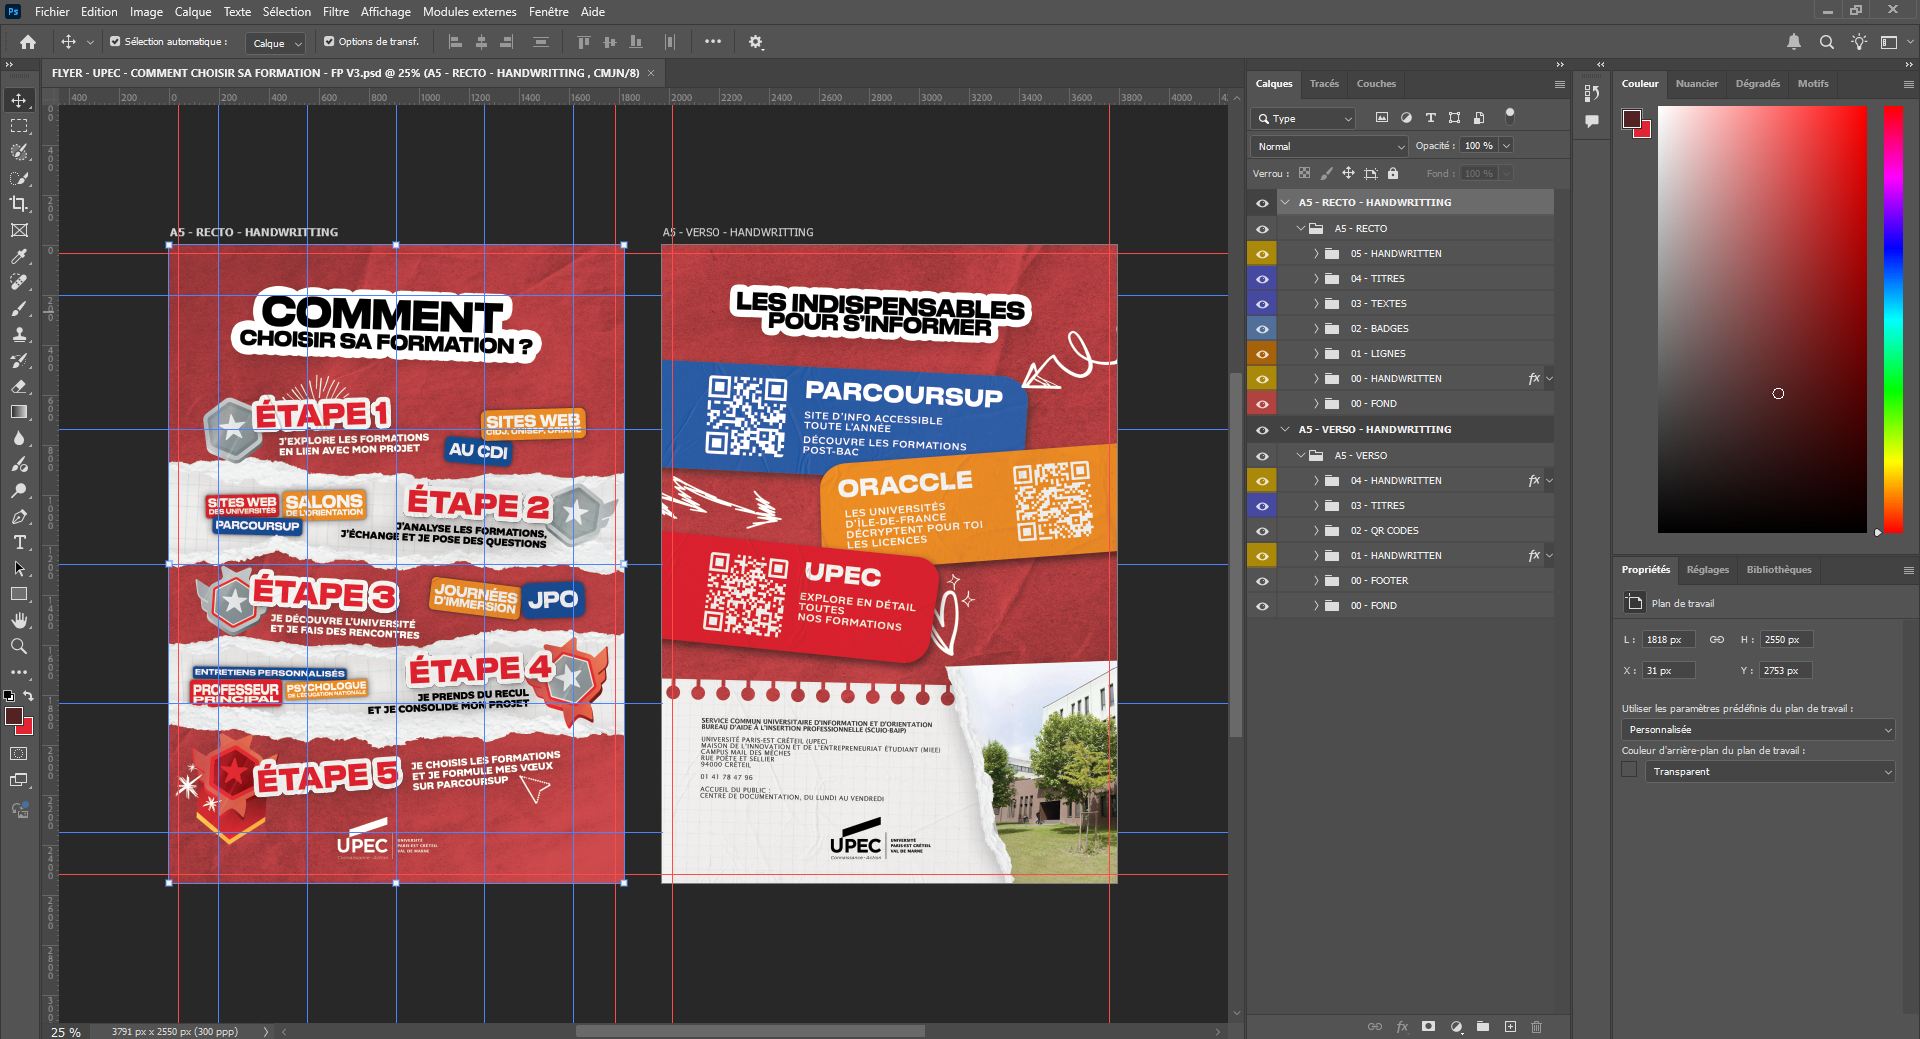This screenshot has height=1039, width=1920.
Task: Open the options bar settings gear
Action: 756,42
